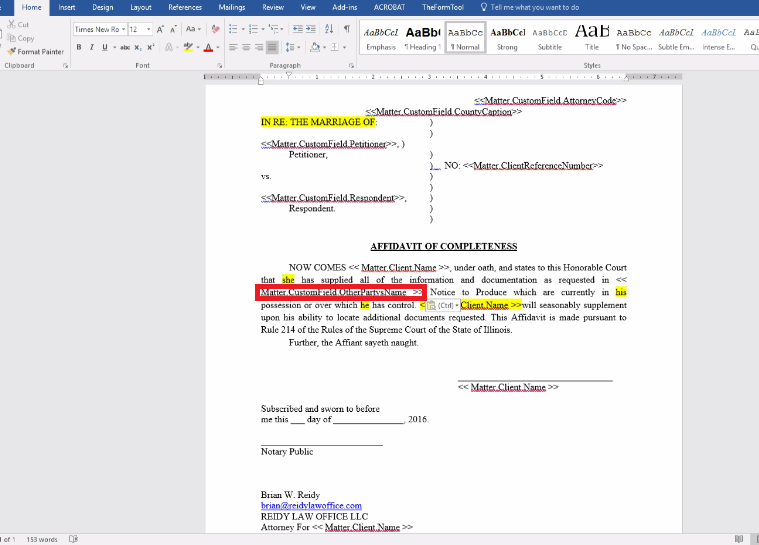Activate the Format Painter tool

pos(35,51)
